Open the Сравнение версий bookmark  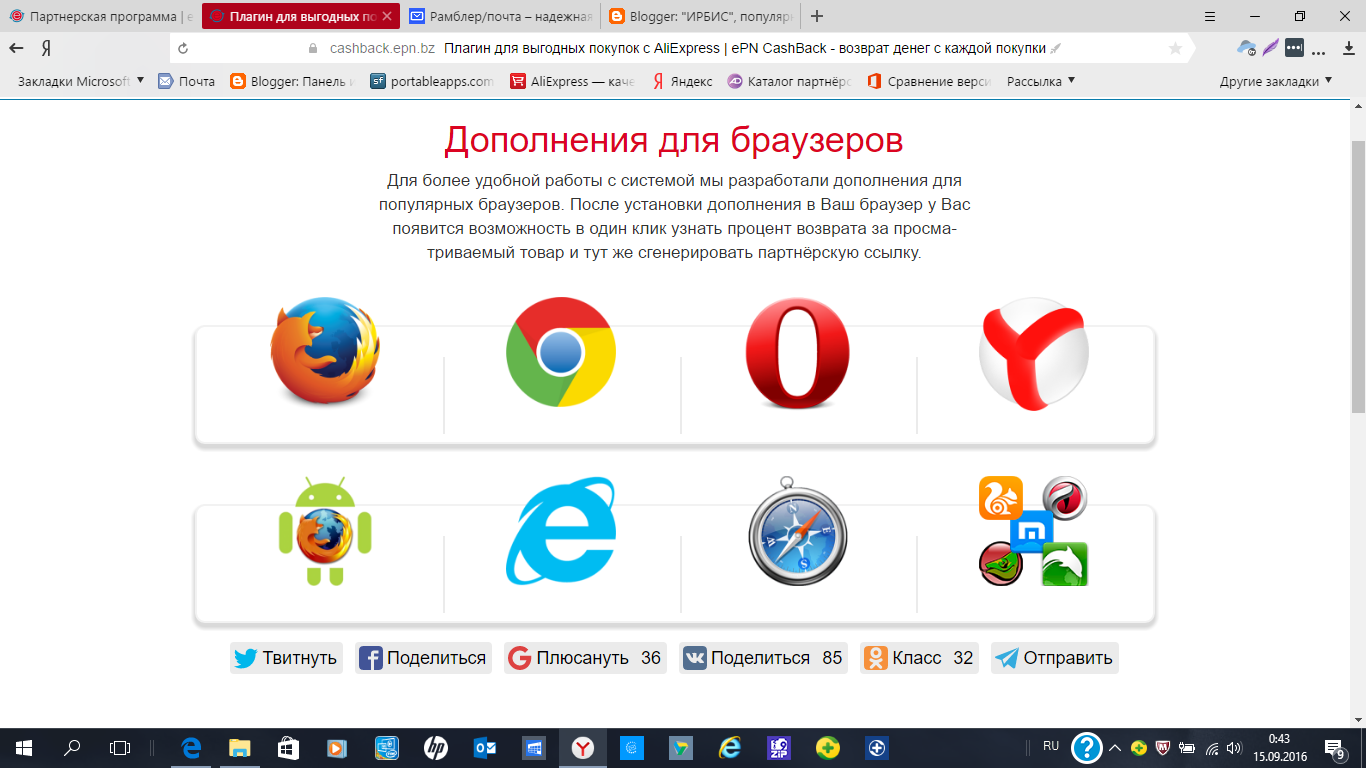pos(930,82)
